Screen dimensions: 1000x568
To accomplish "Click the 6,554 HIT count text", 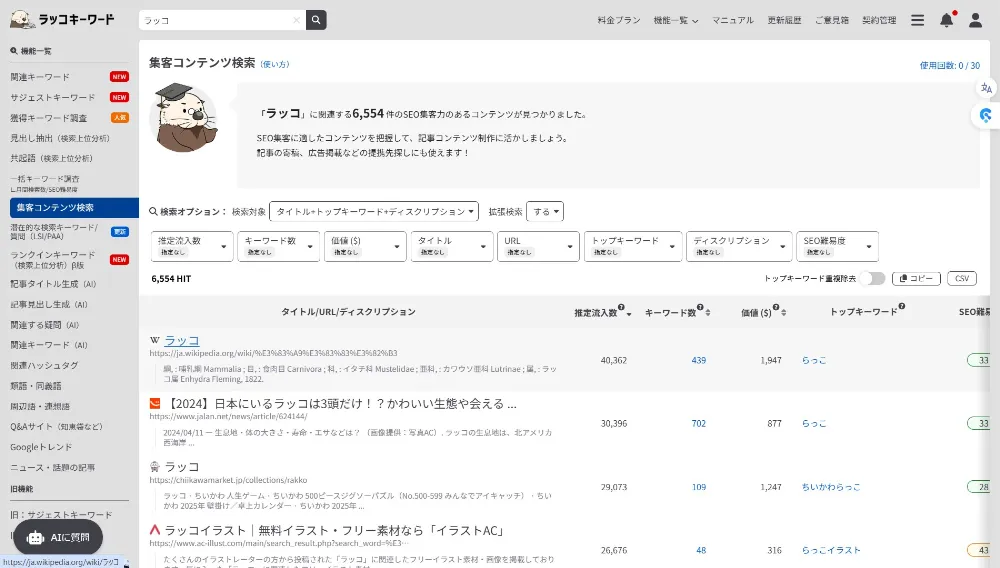I will (x=171, y=279).
